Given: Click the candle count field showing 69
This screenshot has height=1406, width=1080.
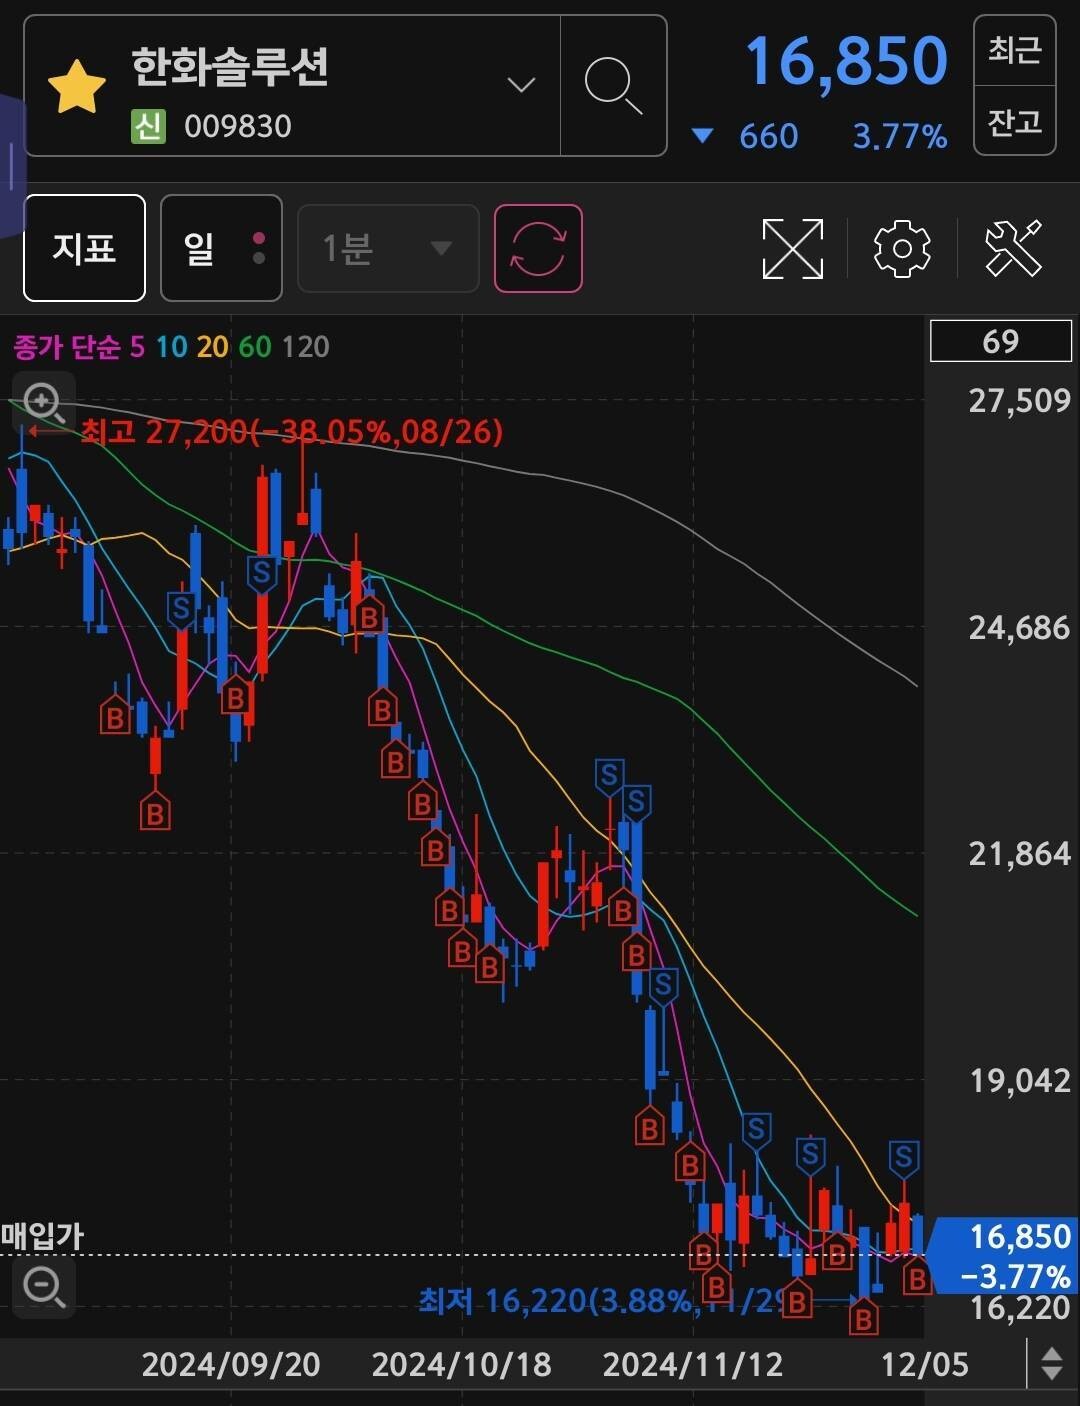Looking at the screenshot, I should click(x=1000, y=341).
